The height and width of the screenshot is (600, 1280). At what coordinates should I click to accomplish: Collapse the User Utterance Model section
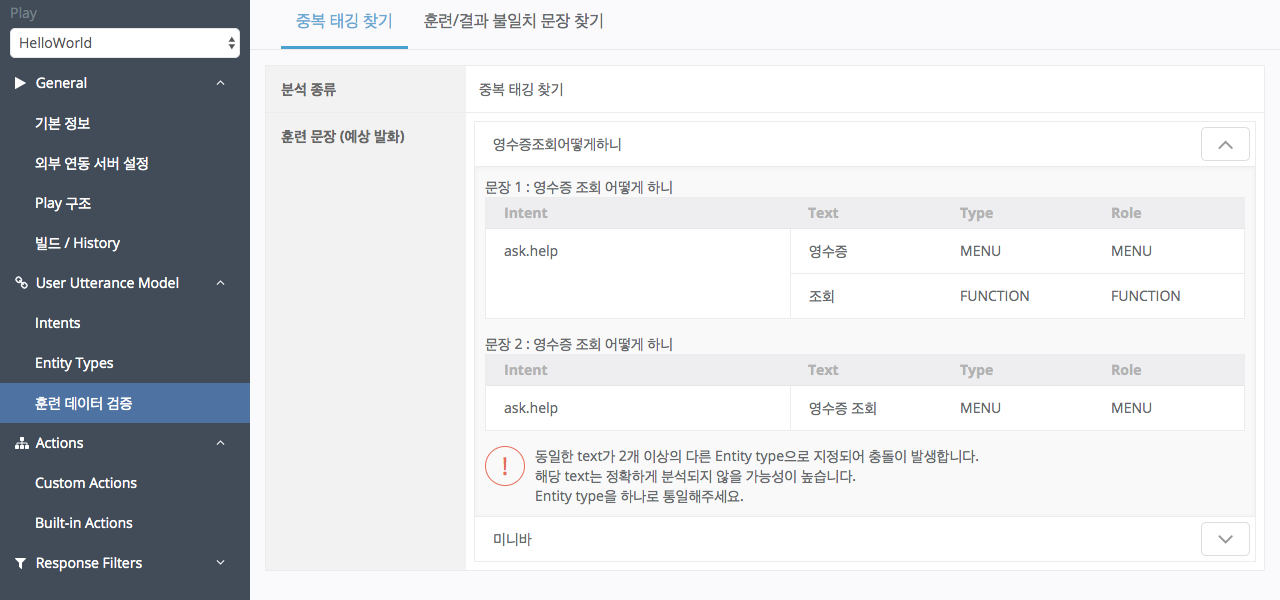(221, 283)
